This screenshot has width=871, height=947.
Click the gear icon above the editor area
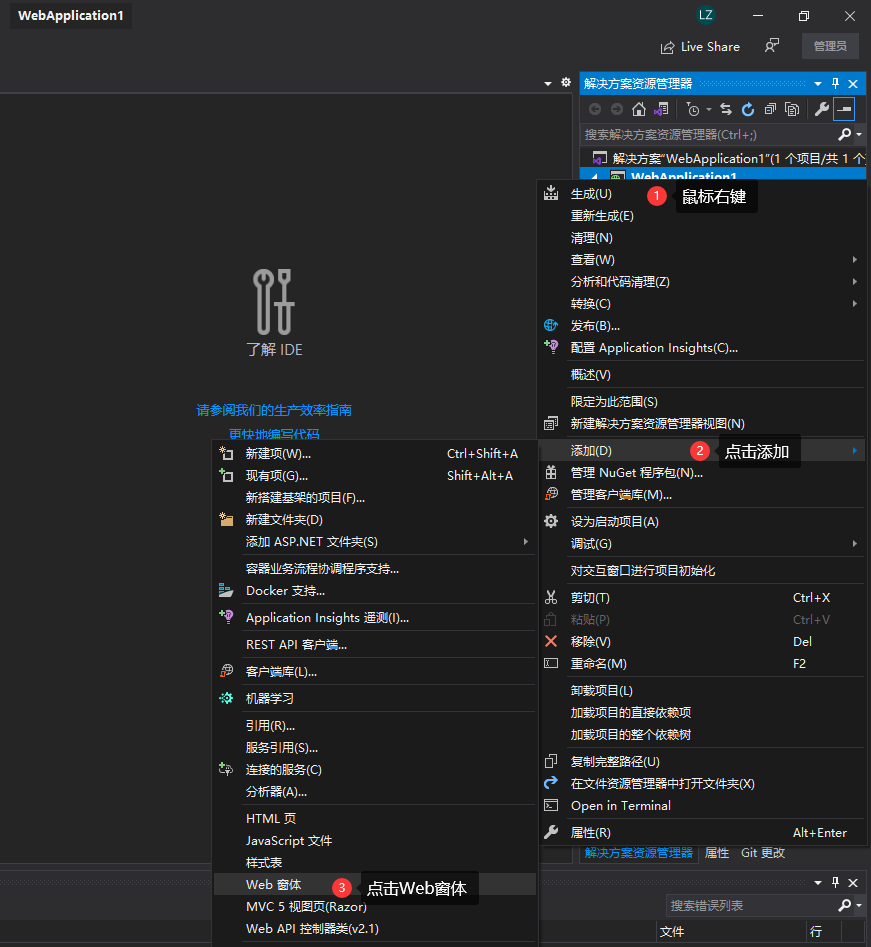coord(566,82)
